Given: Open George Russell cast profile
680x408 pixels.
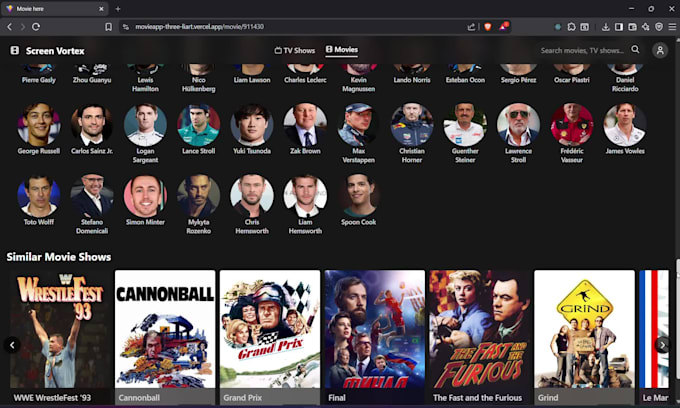Looking at the screenshot, I should point(39,124).
